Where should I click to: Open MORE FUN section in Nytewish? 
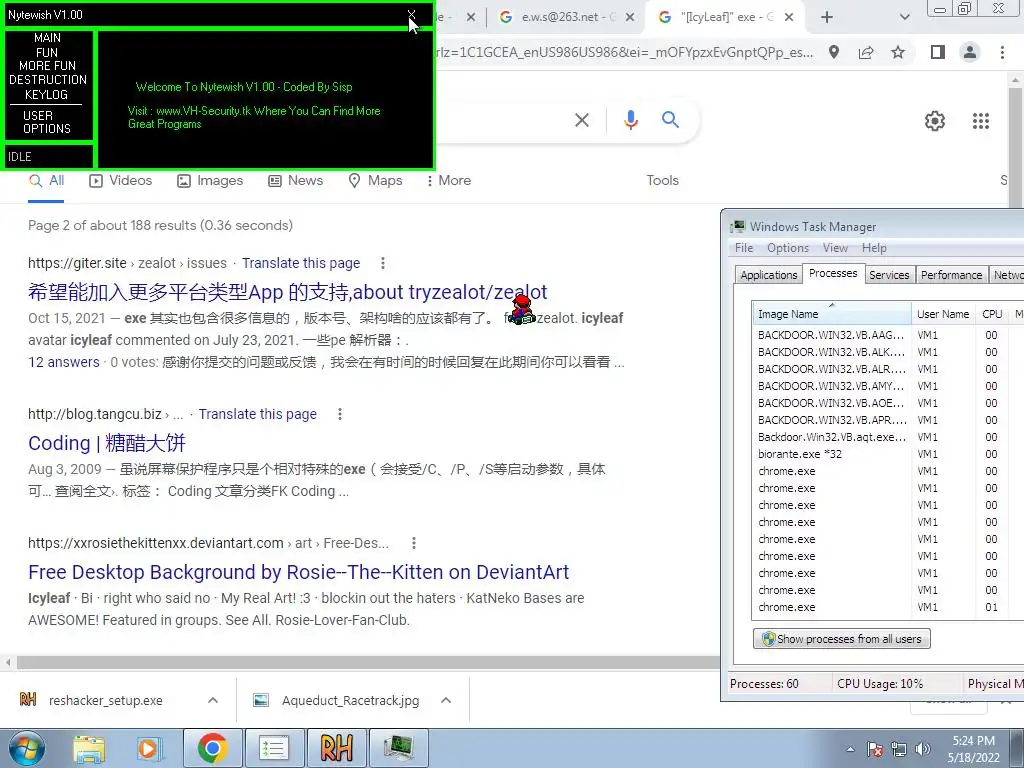[47, 66]
